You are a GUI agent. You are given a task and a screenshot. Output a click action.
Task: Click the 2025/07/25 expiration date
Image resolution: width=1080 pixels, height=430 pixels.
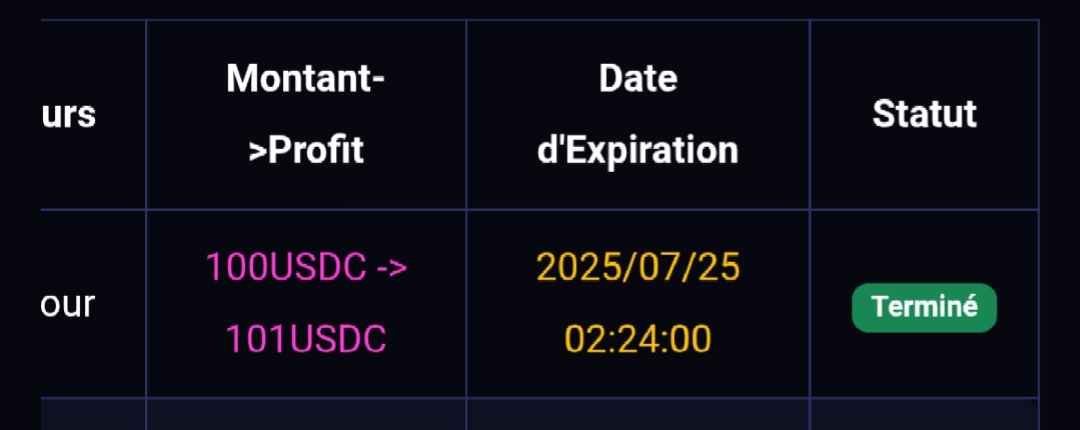click(x=638, y=267)
